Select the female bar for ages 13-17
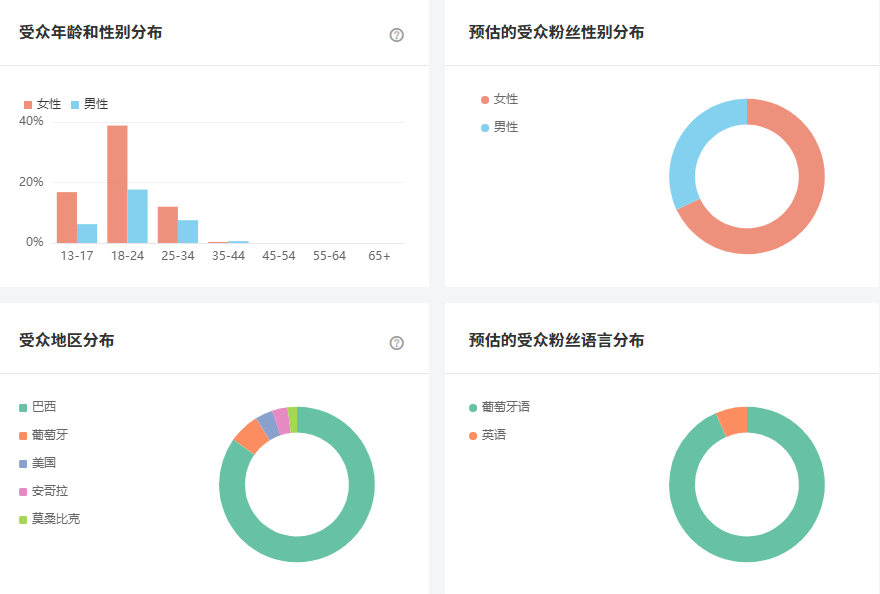Viewport: 880px width, 594px height. point(67,217)
